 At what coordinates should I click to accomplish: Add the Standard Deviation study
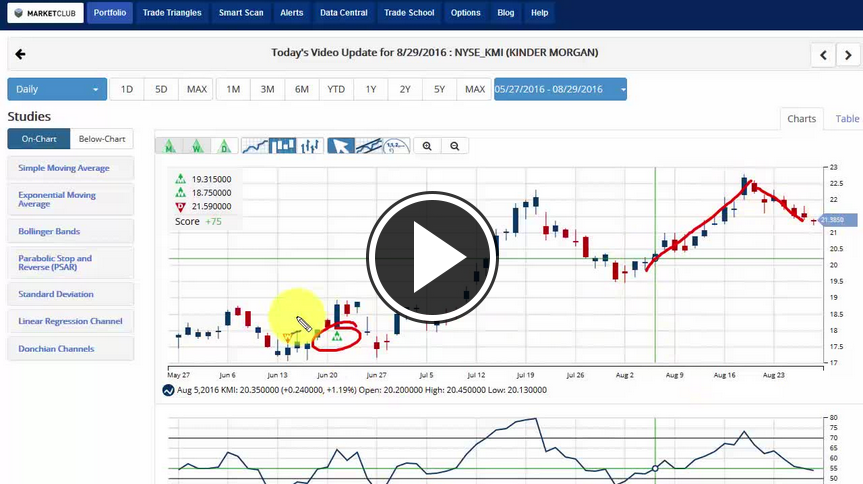pos(70,294)
